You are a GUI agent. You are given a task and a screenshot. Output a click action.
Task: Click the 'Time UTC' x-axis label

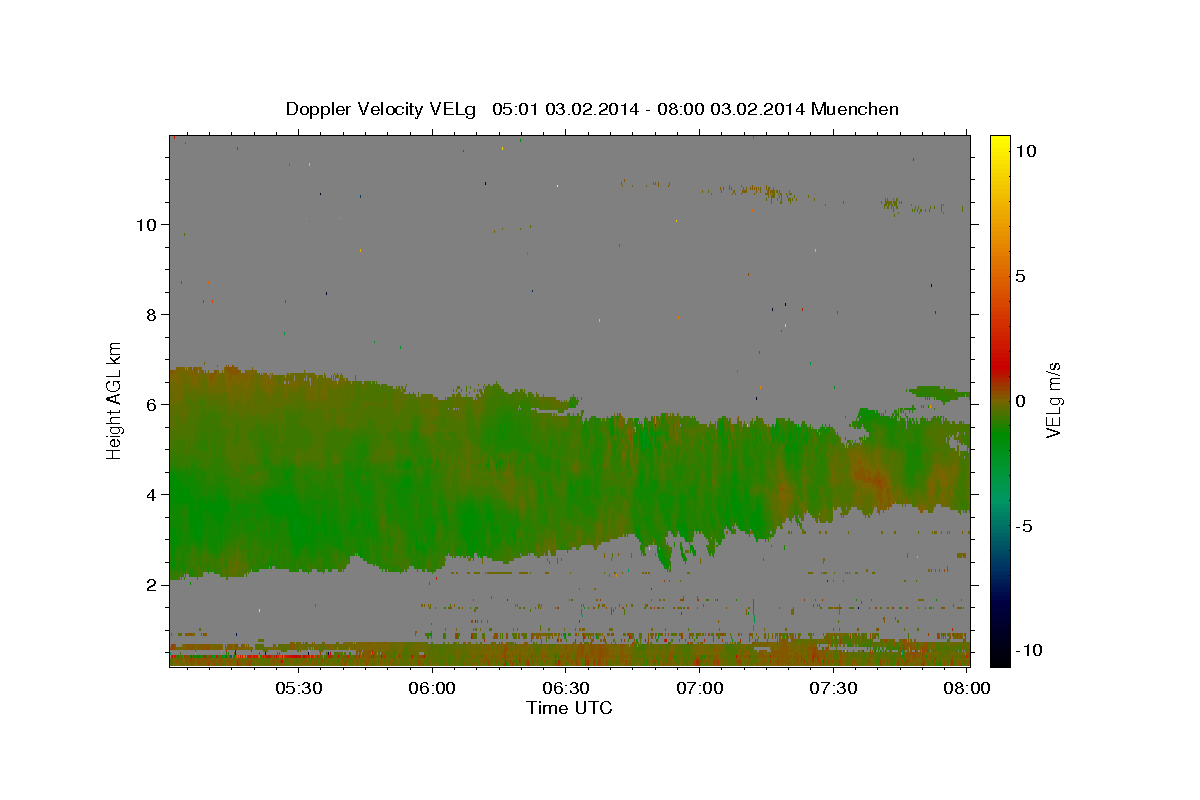(x=569, y=708)
